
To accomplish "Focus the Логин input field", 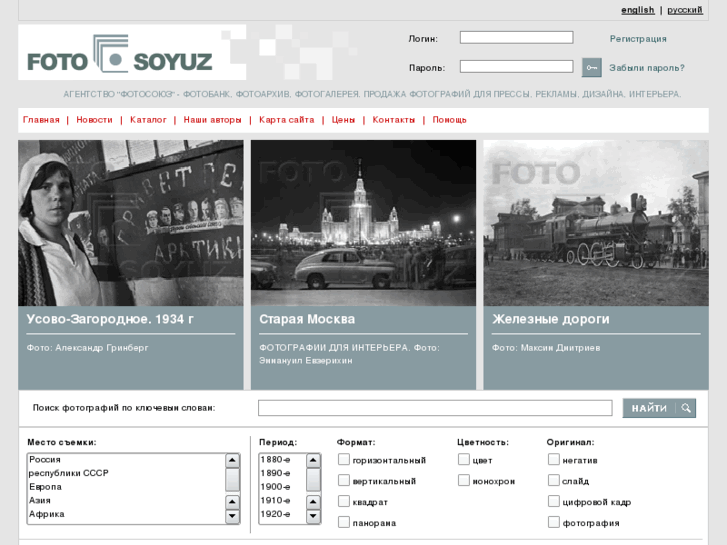I will coord(517,38).
